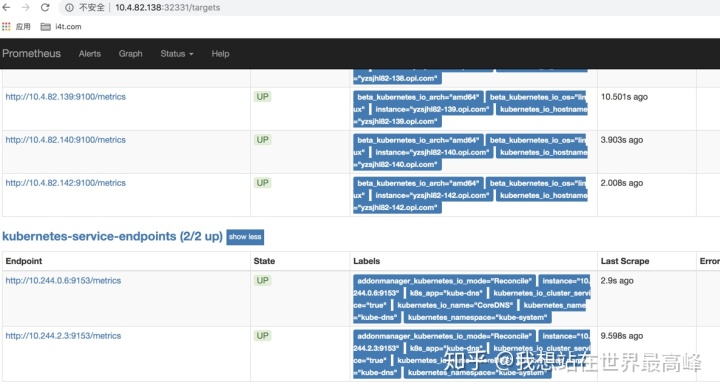This screenshot has height=391, width=720.
Task: Click beta_kubernetes_io_arch label in 10.4.82.142 row
Action: point(418,184)
